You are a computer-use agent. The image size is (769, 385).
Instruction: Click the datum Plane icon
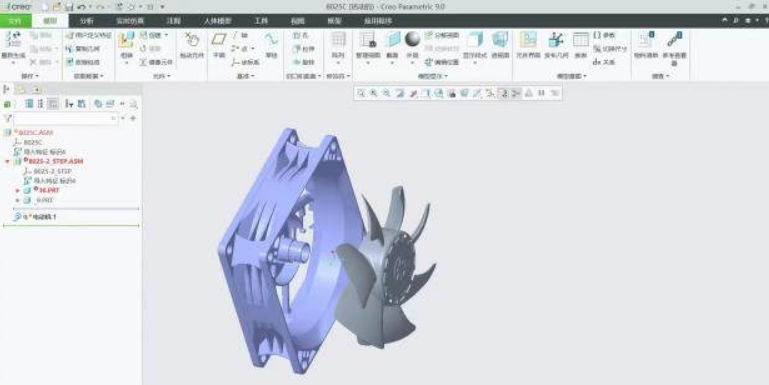click(x=219, y=40)
